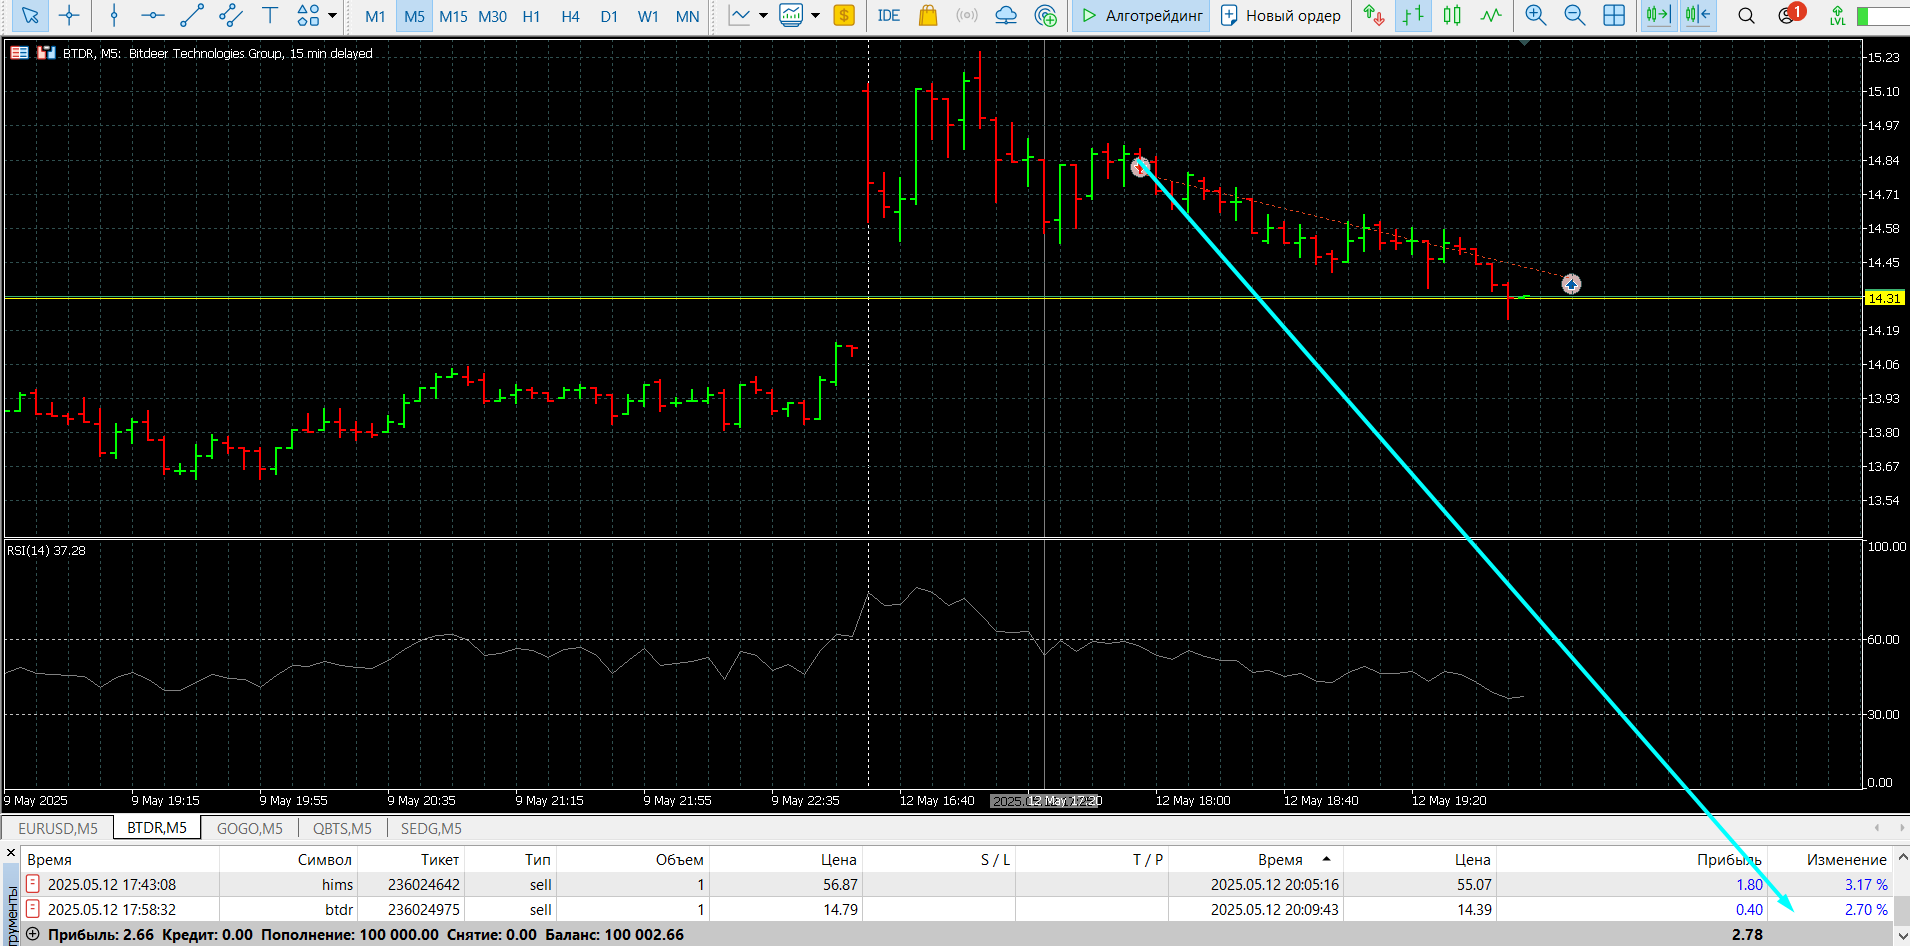Switch chart to MN timeframe
Image resolution: width=1910 pixels, height=946 pixels.
coord(687,16)
